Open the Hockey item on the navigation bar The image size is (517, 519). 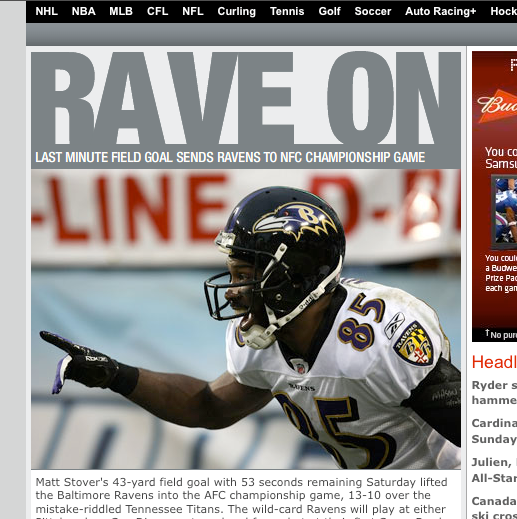(503, 11)
